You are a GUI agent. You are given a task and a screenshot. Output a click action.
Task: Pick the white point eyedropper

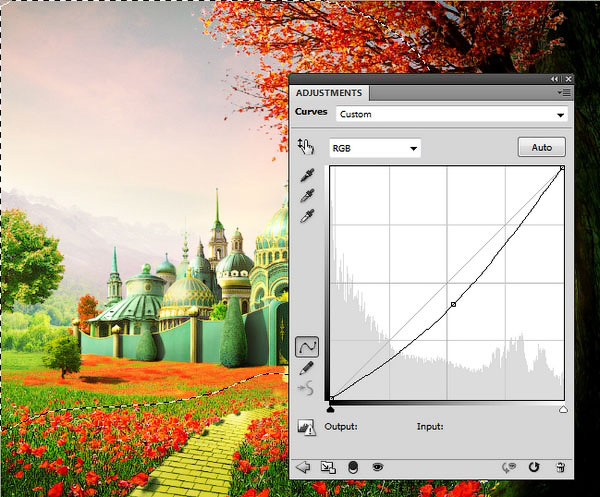click(307, 216)
